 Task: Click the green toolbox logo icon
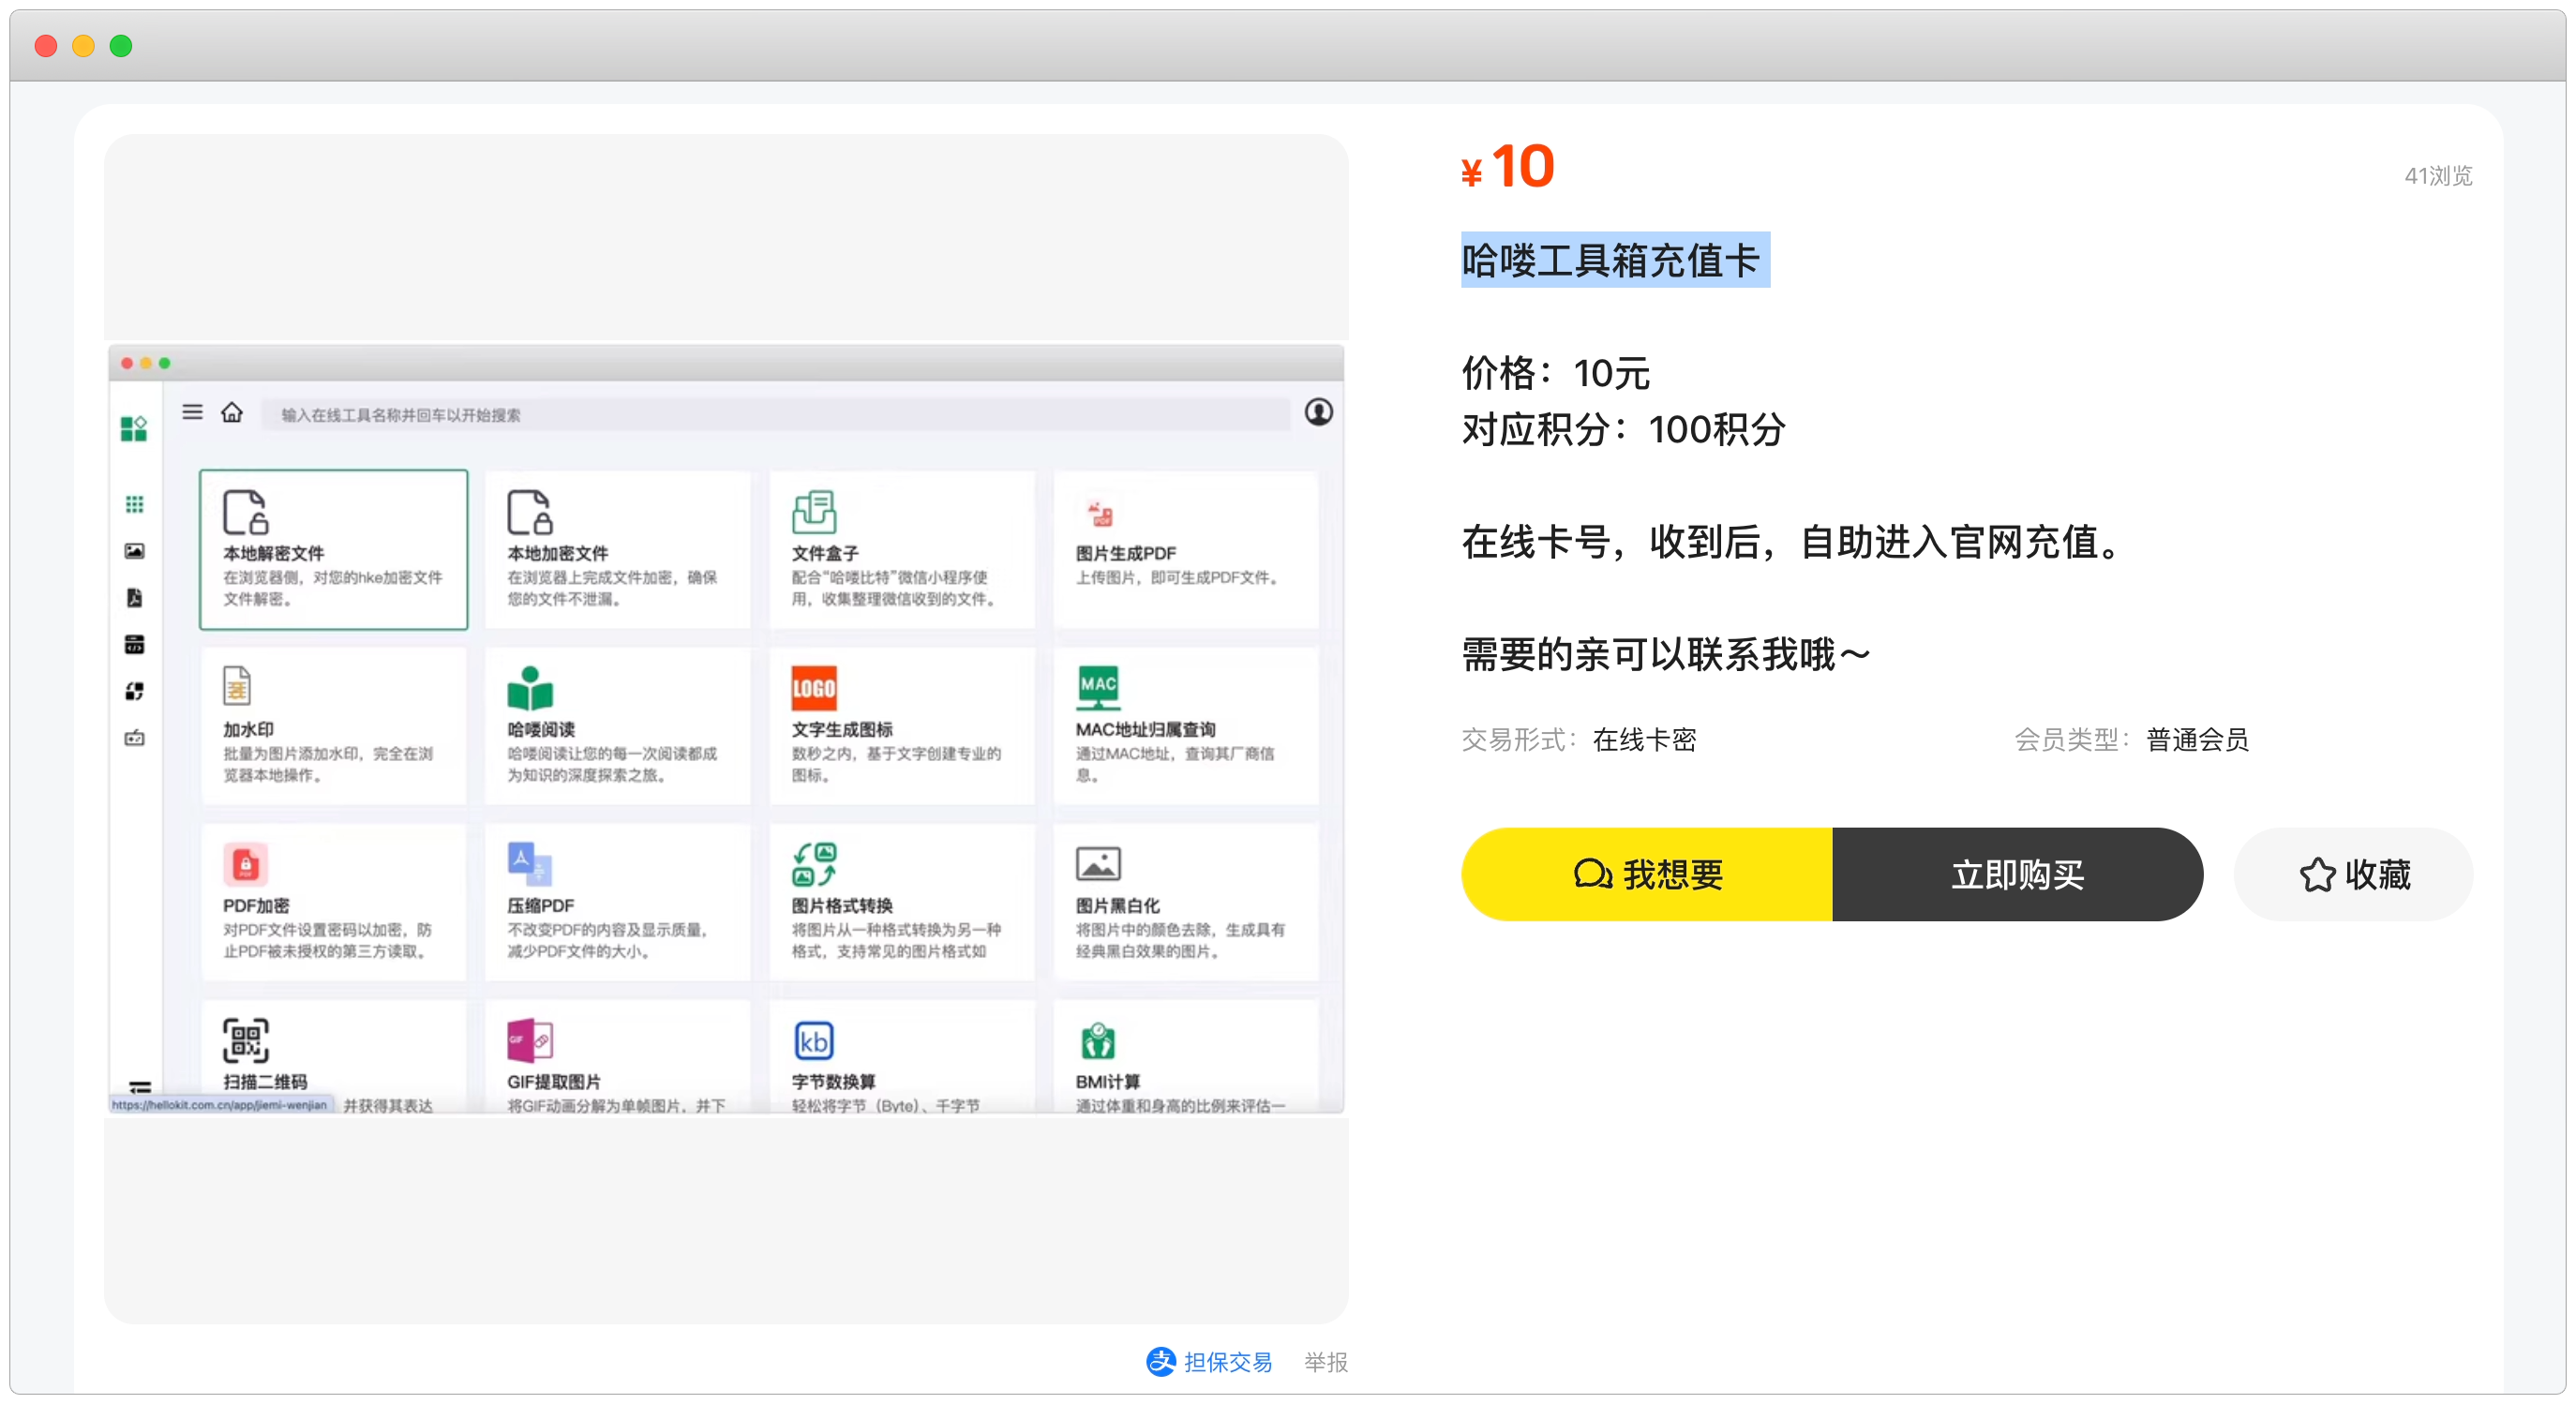coord(134,429)
